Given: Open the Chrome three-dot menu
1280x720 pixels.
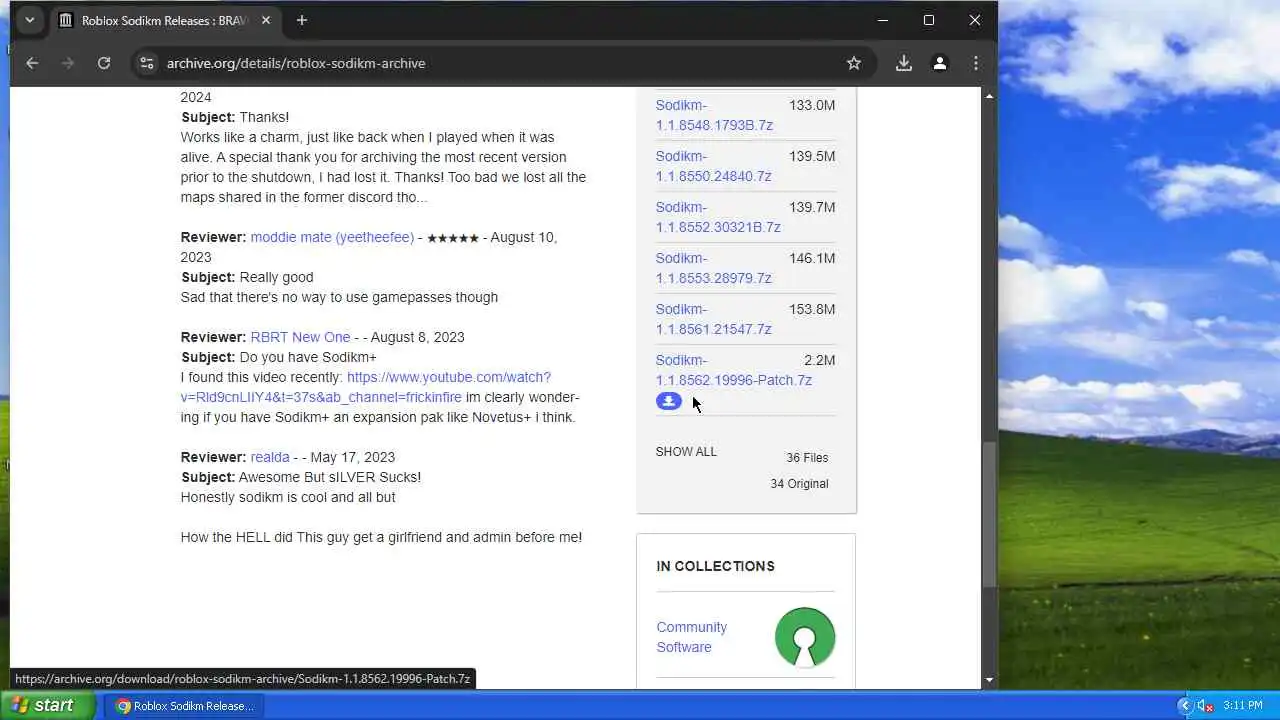Looking at the screenshot, I should pyautogui.click(x=976, y=63).
